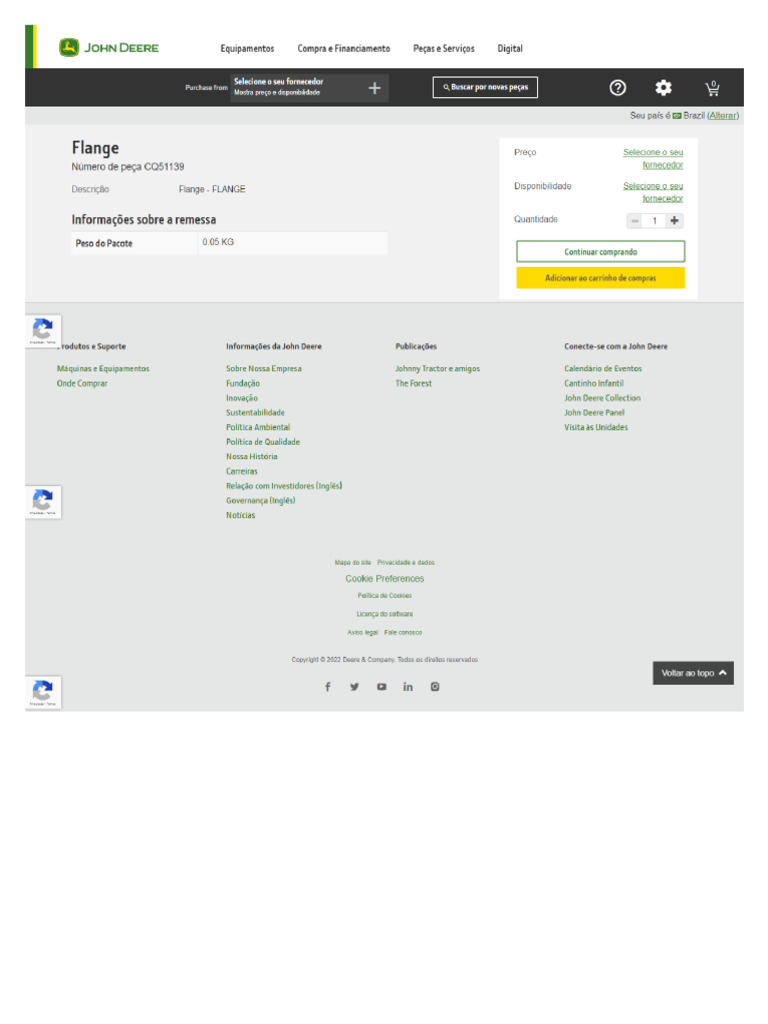Screen dimensions: 768x1024
Task: Open the Compra e Financiamento menu
Action: click(x=344, y=48)
